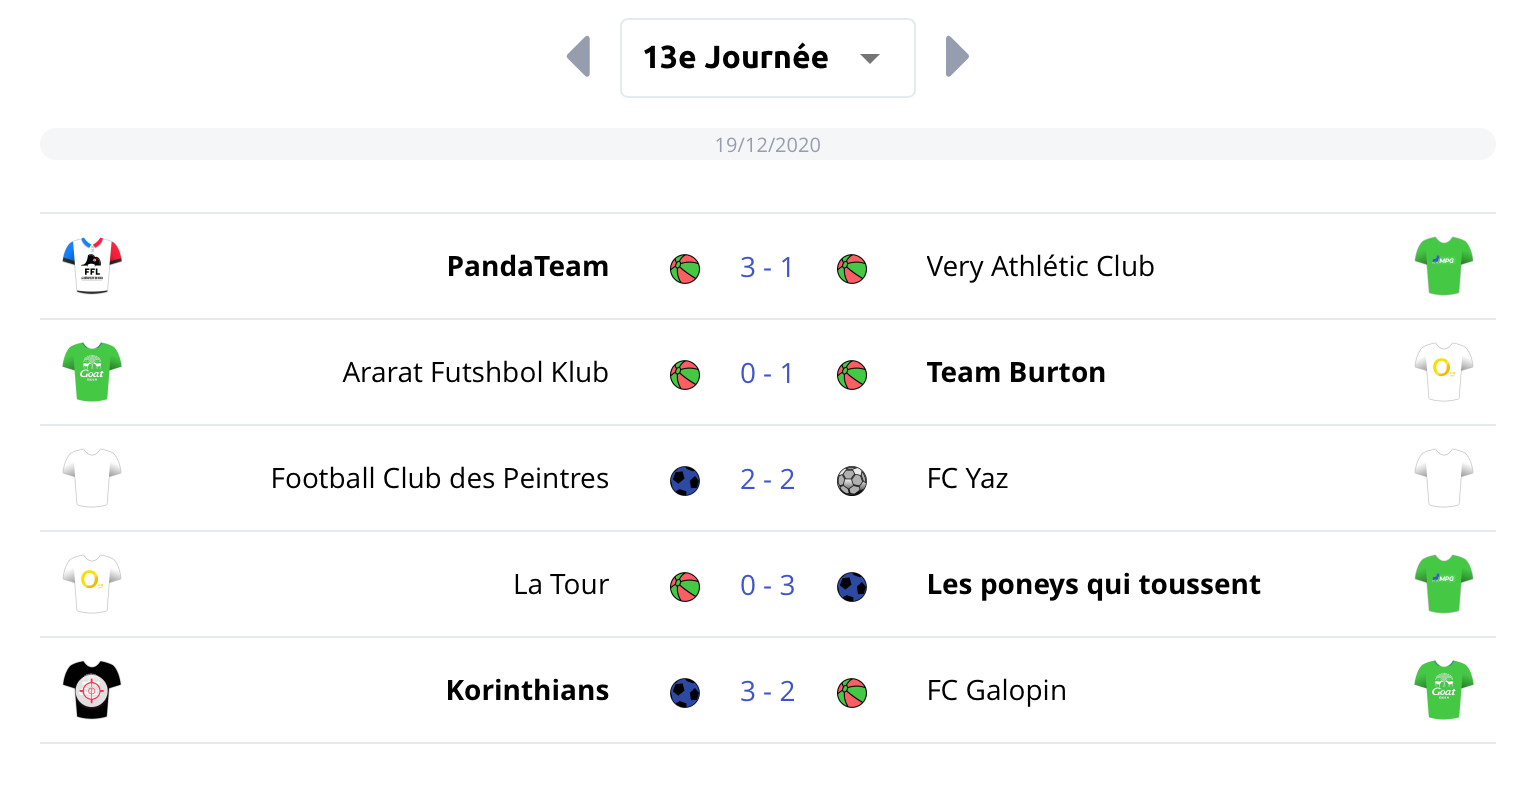Click PandaTeam's FFL jersey icon
1536x802 pixels.
92,266
